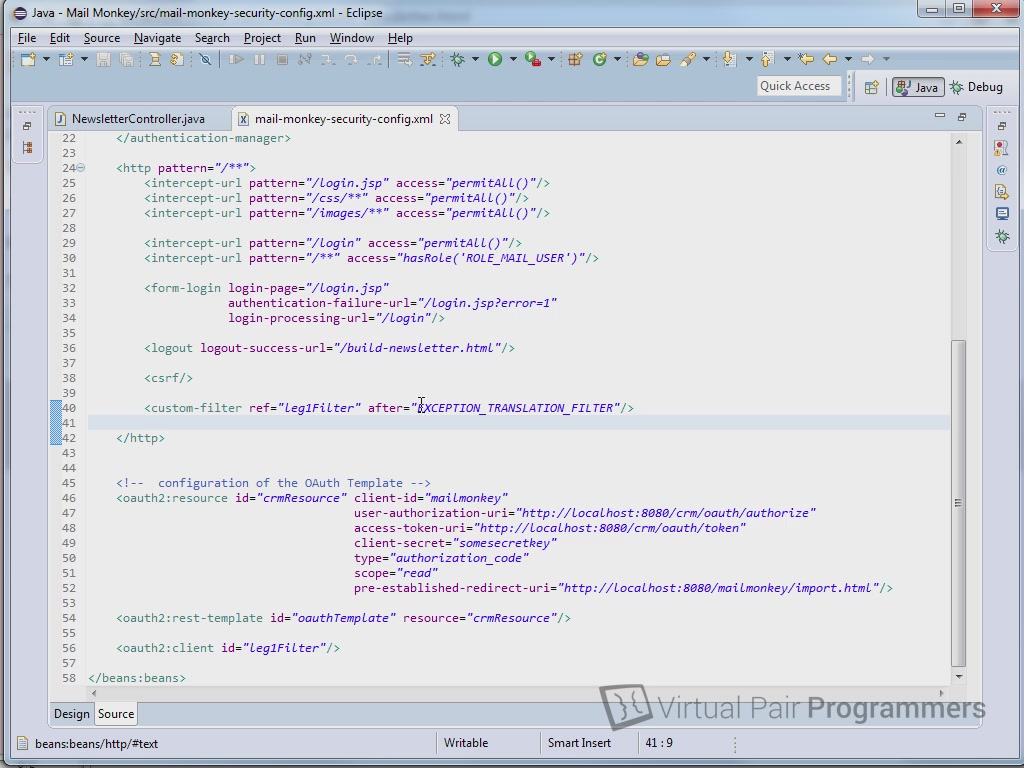Open the Help menu
The image size is (1024, 768).
[400, 38]
